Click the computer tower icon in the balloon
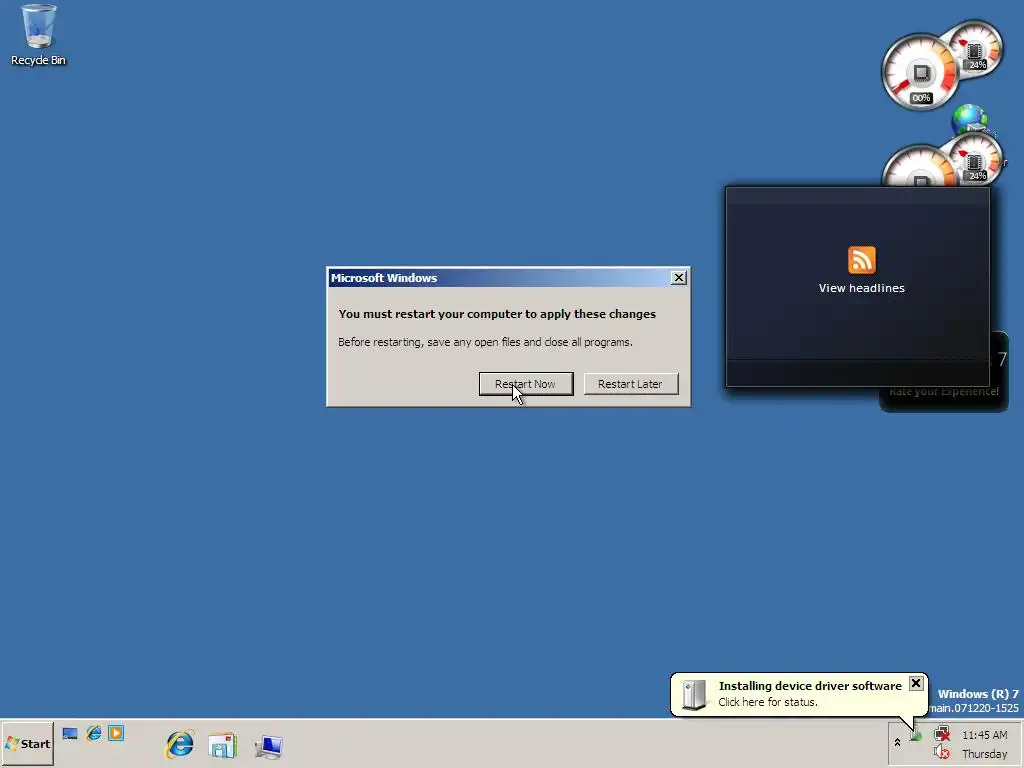The image size is (1024, 768). [694, 694]
